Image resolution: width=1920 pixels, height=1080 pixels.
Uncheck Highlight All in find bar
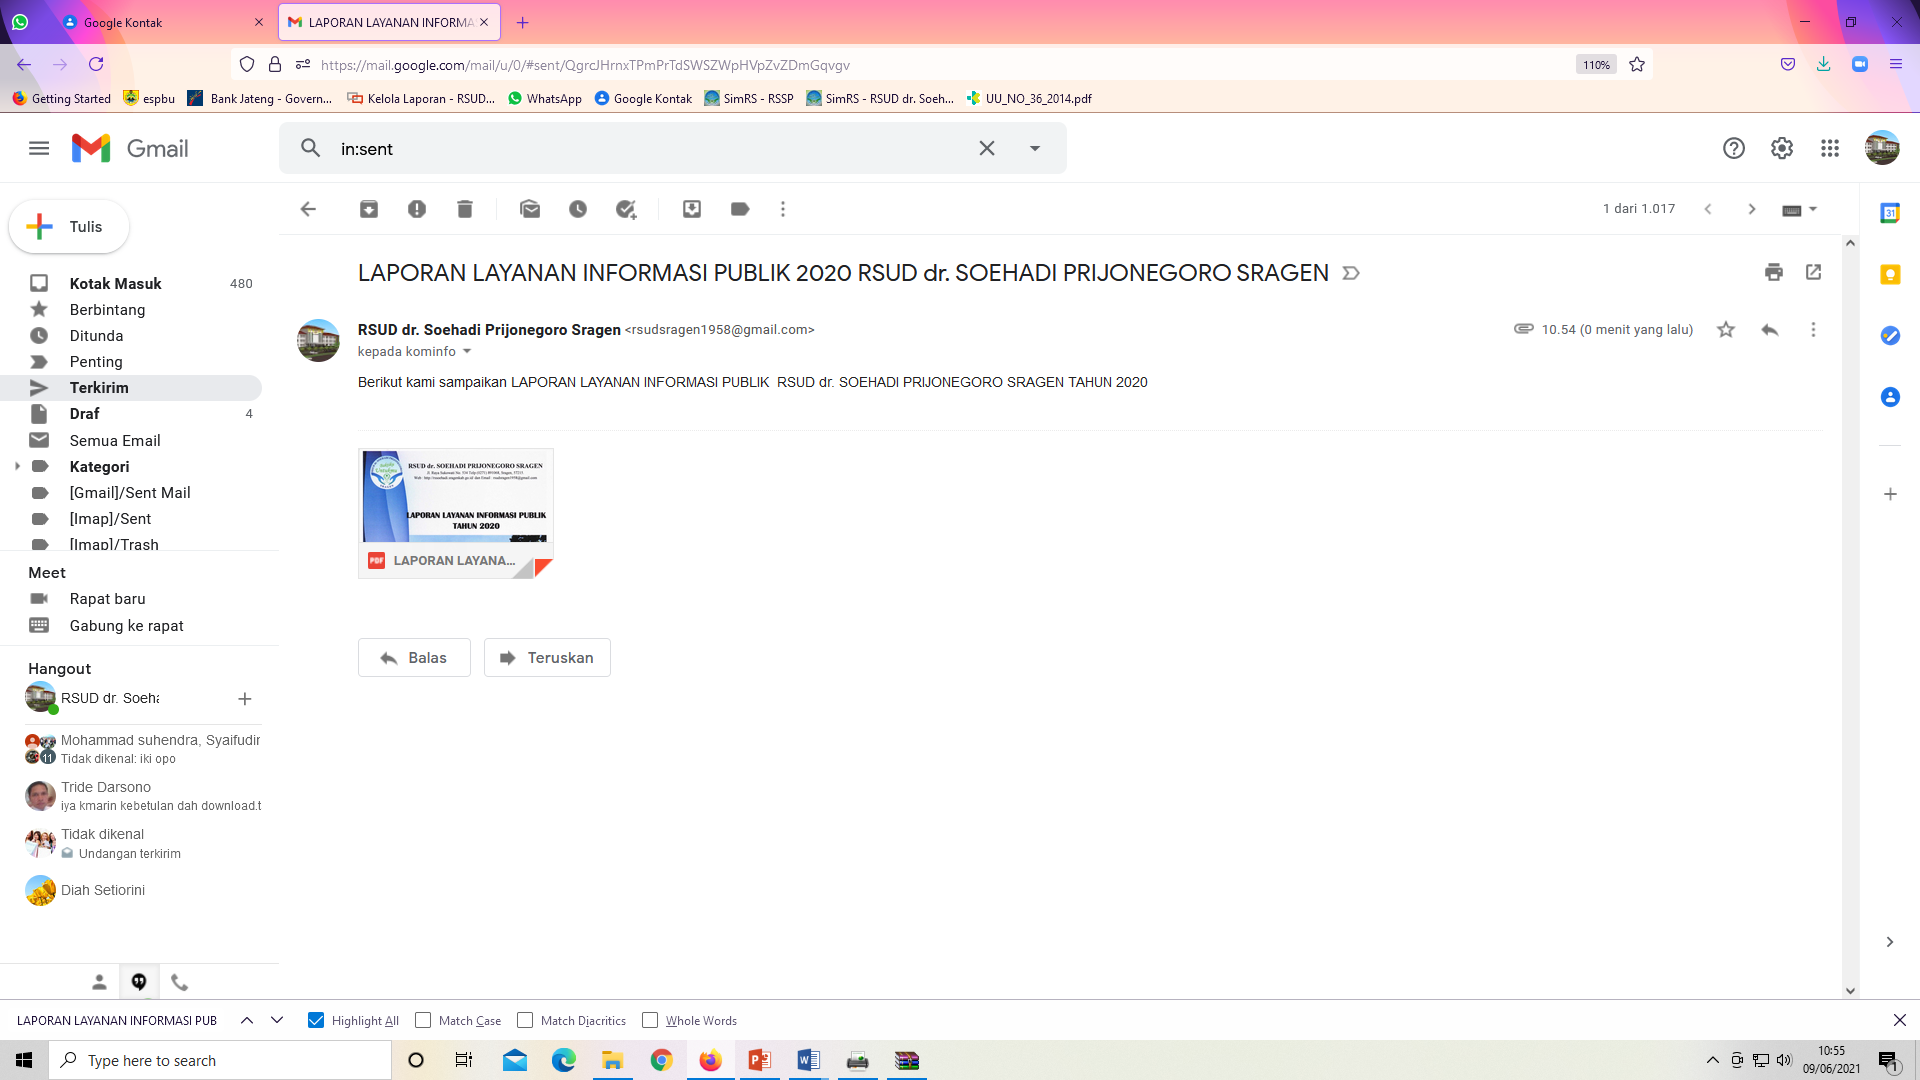[316, 1020]
